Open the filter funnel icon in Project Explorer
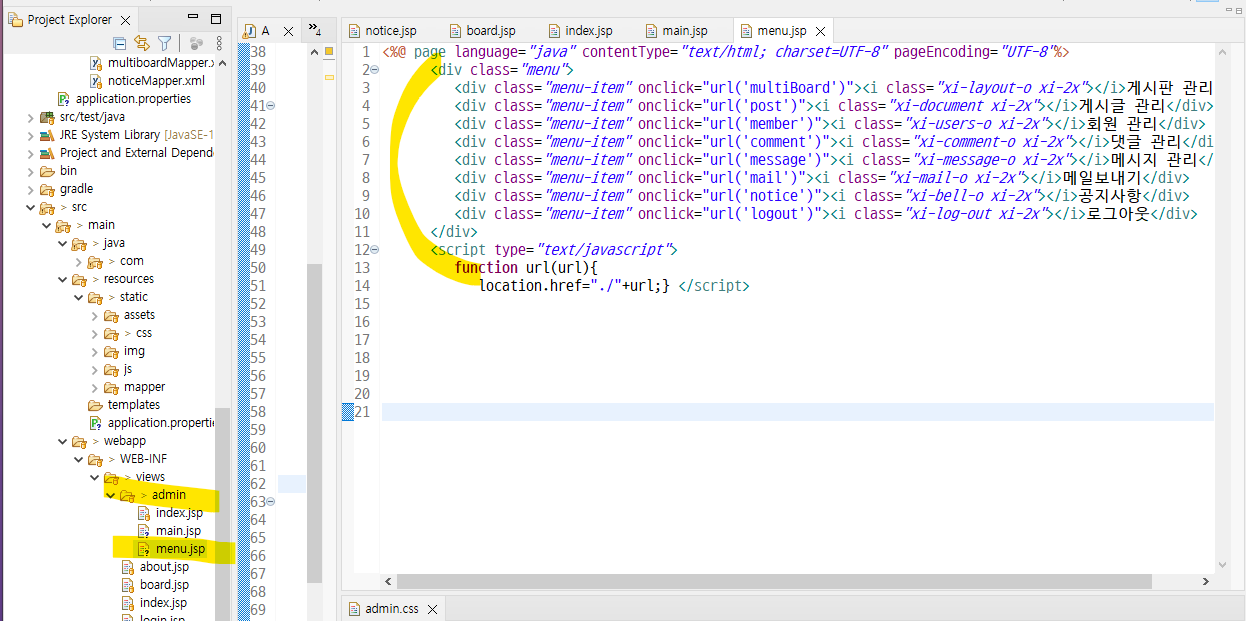Viewport: 1246px width, 621px height. [x=164, y=43]
